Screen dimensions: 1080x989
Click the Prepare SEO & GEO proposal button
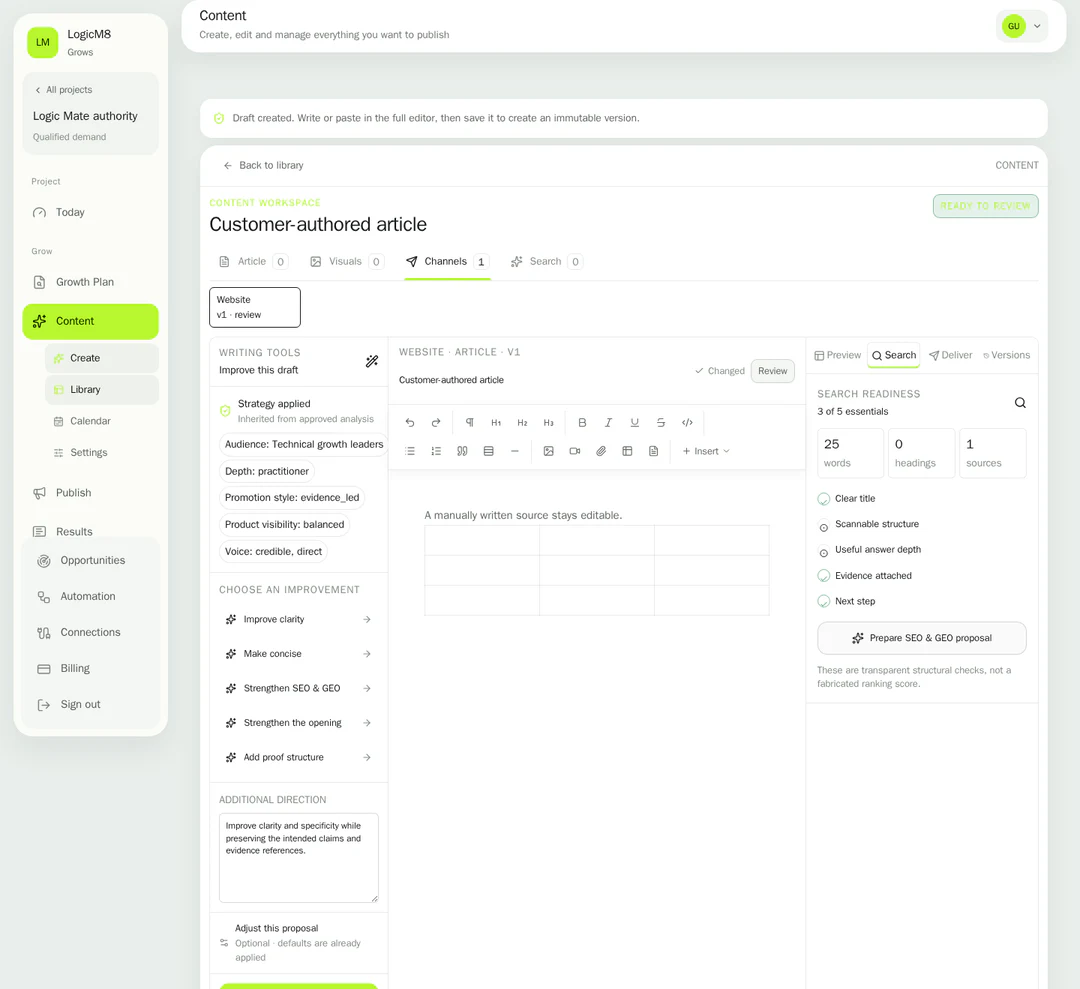pyautogui.click(x=922, y=638)
